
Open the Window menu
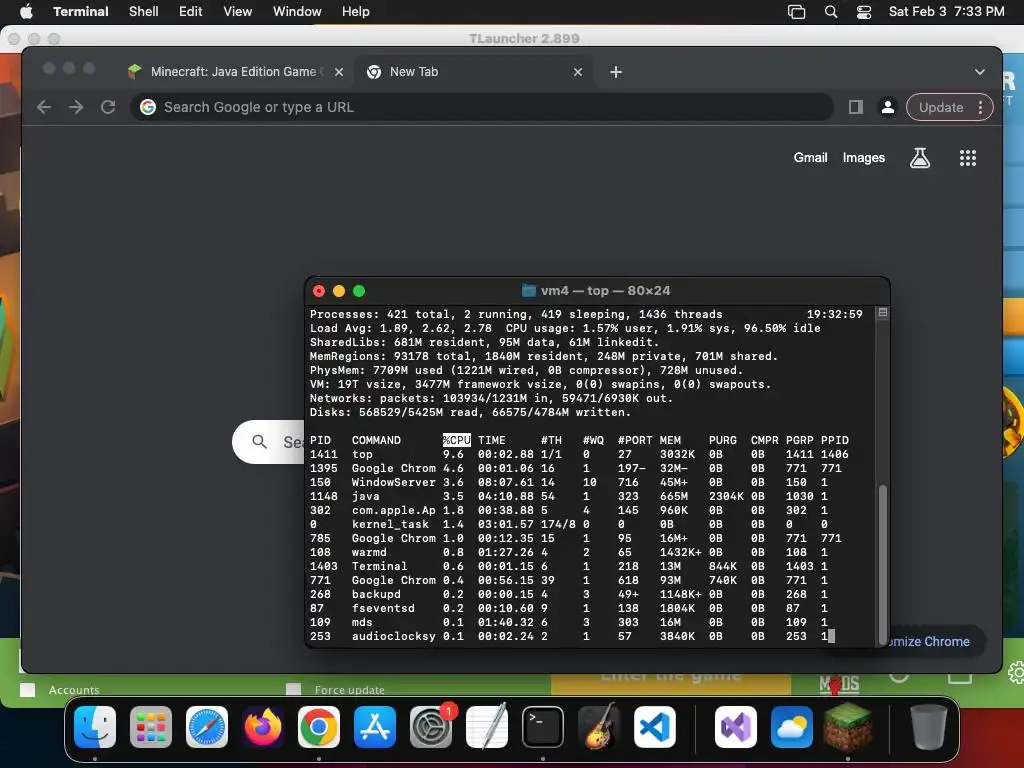pyautogui.click(x=297, y=12)
